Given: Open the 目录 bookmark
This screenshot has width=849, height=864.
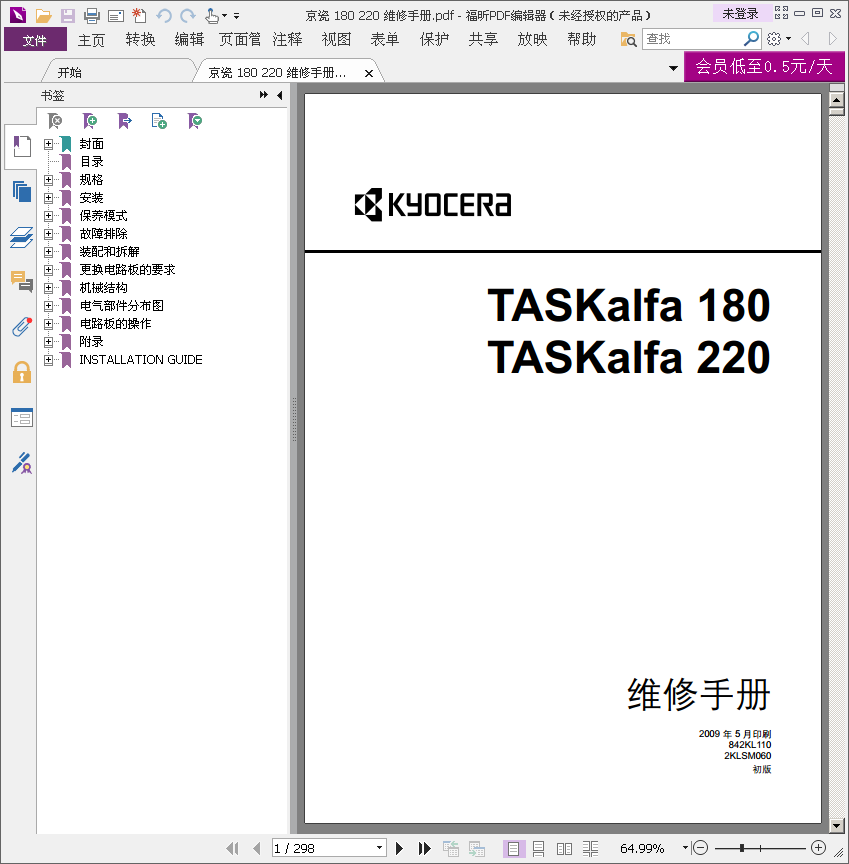Looking at the screenshot, I should click(x=91, y=162).
